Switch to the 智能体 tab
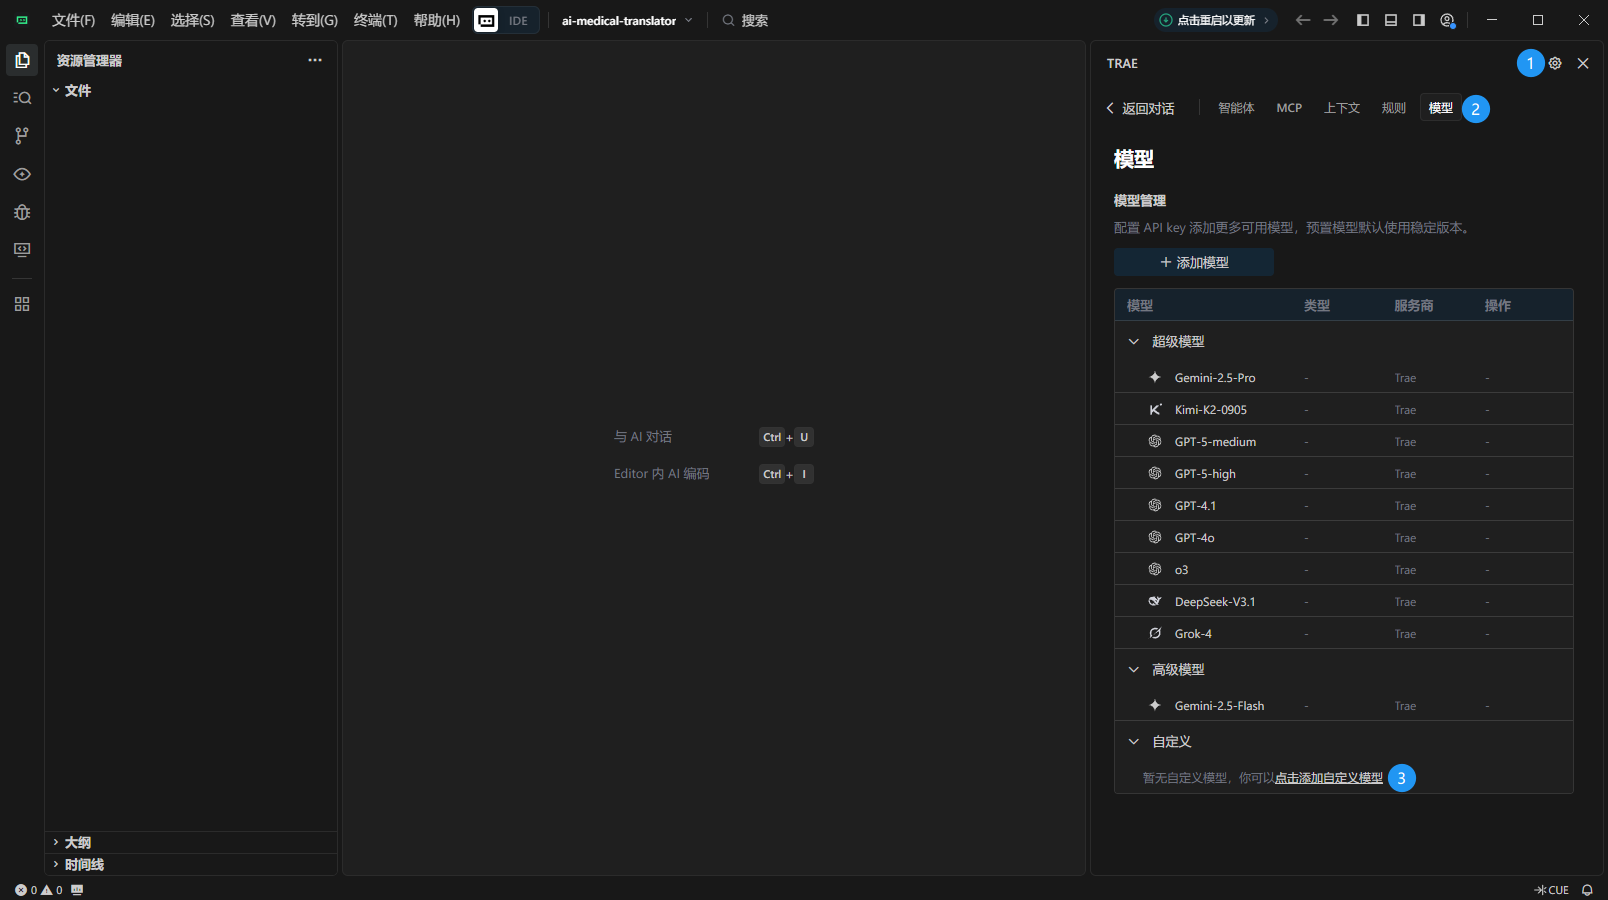The image size is (1608, 900). pyautogui.click(x=1236, y=108)
